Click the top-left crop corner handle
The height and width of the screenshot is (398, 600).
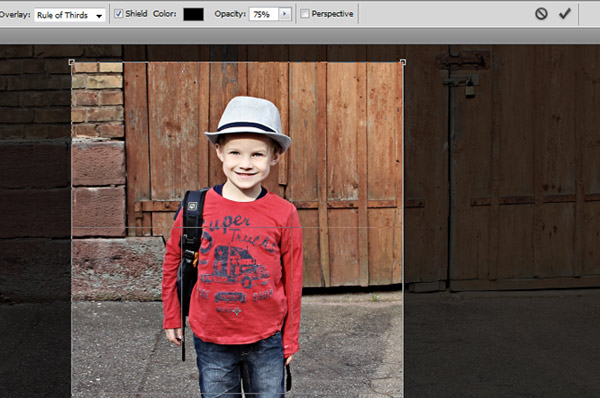tap(71, 62)
